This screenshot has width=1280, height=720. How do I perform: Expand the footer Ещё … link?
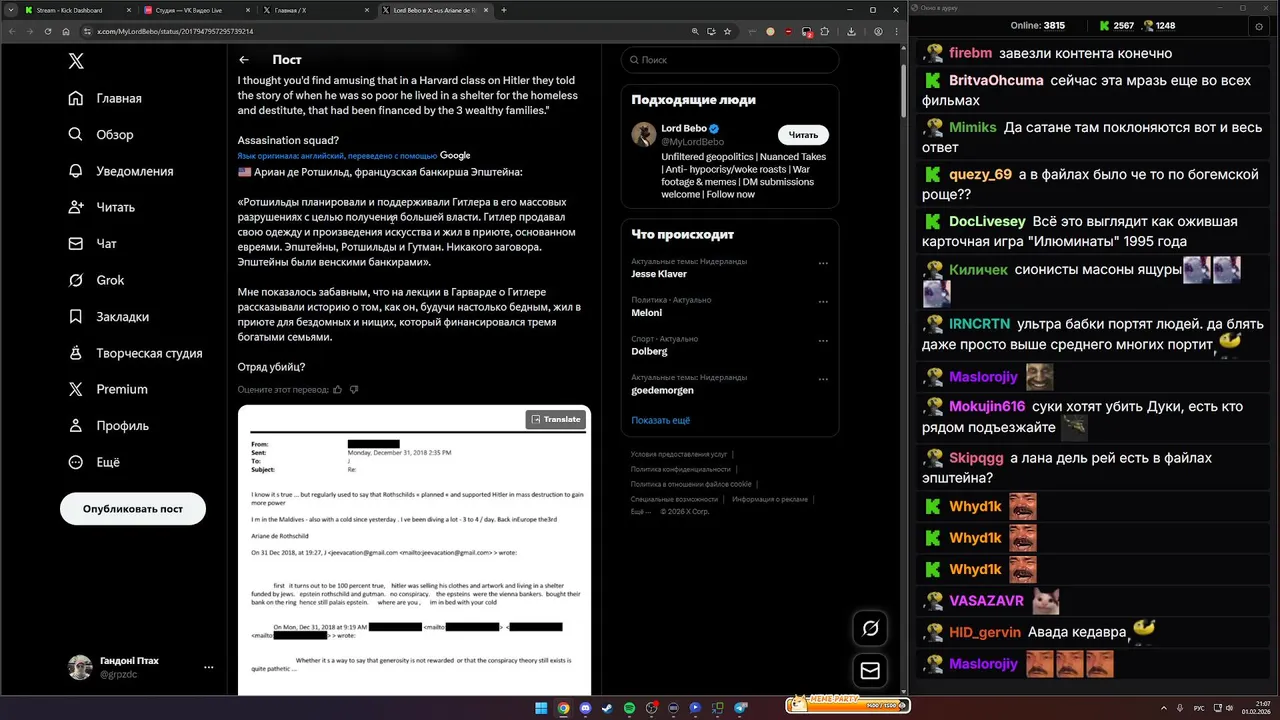pos(640,511)
